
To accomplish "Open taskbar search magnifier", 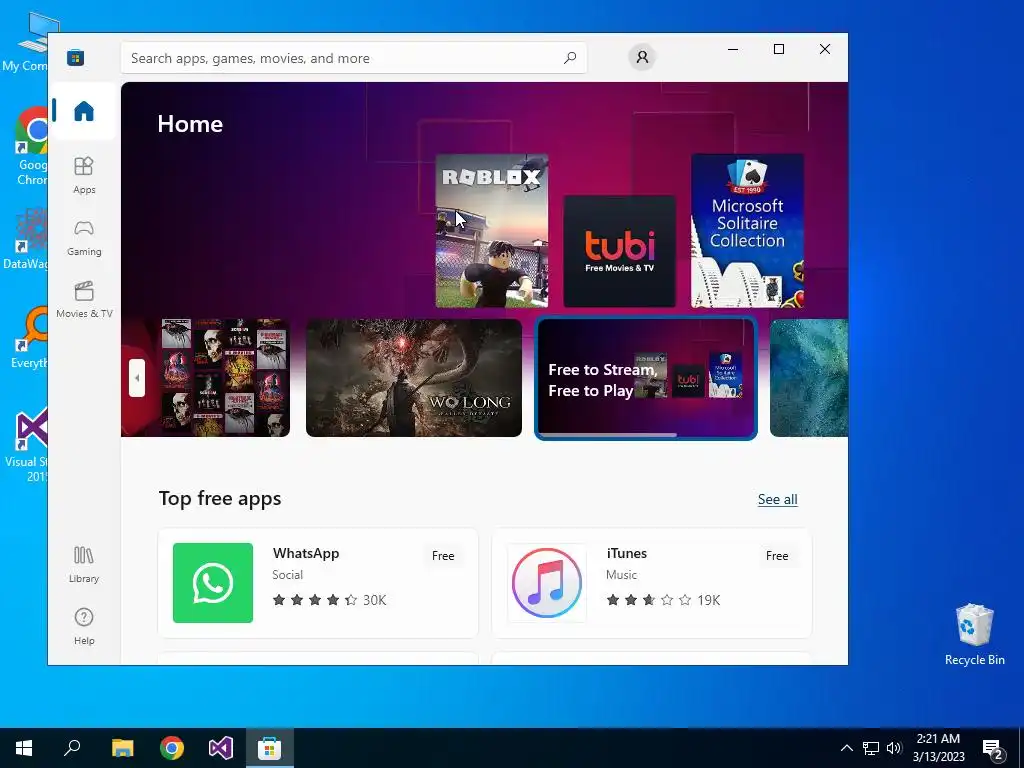I will 72,748.
